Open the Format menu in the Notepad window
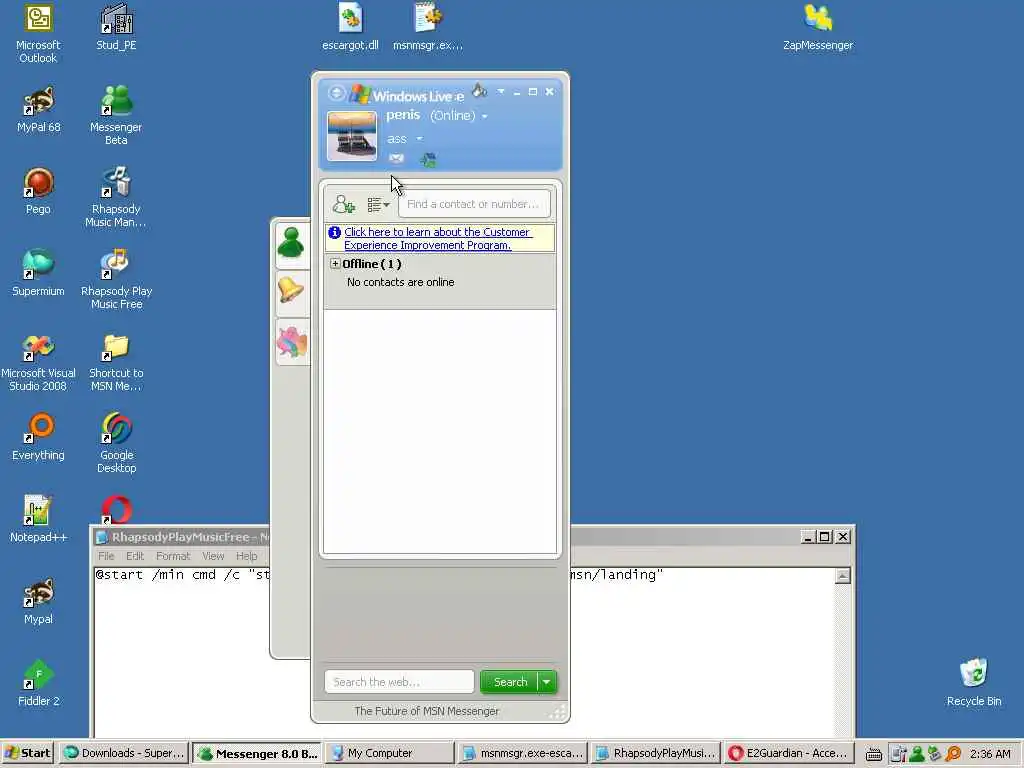This screenshot has width=1024, height=768. click(x=173, y=556)
